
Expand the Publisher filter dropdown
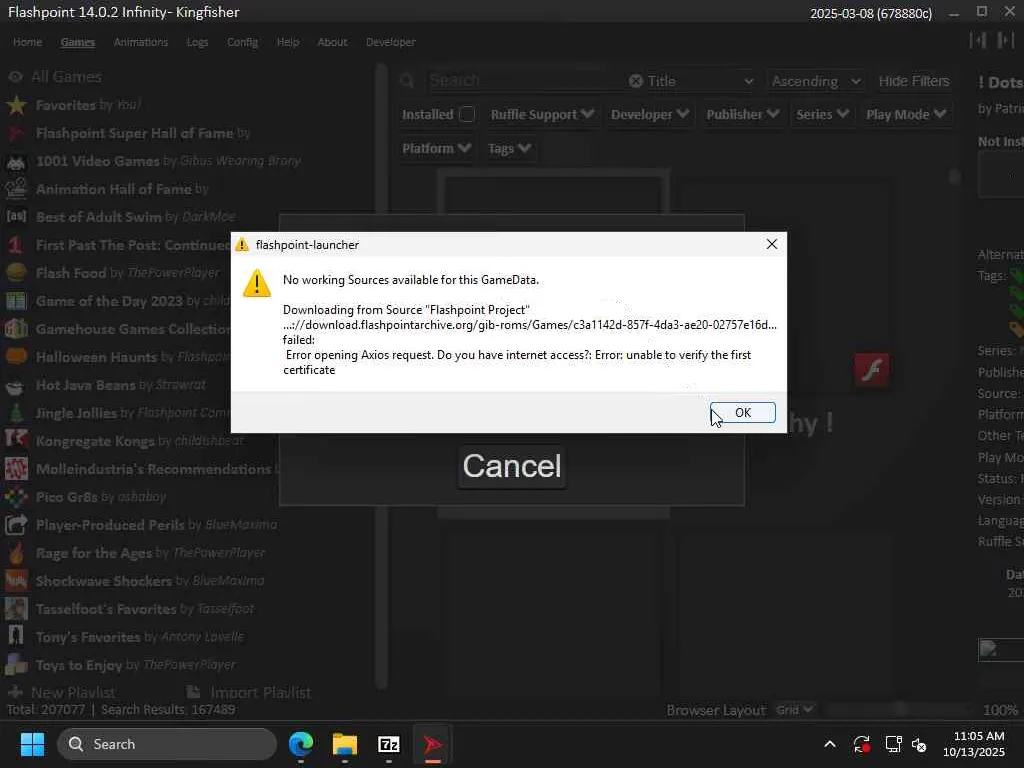coord(743,114)
